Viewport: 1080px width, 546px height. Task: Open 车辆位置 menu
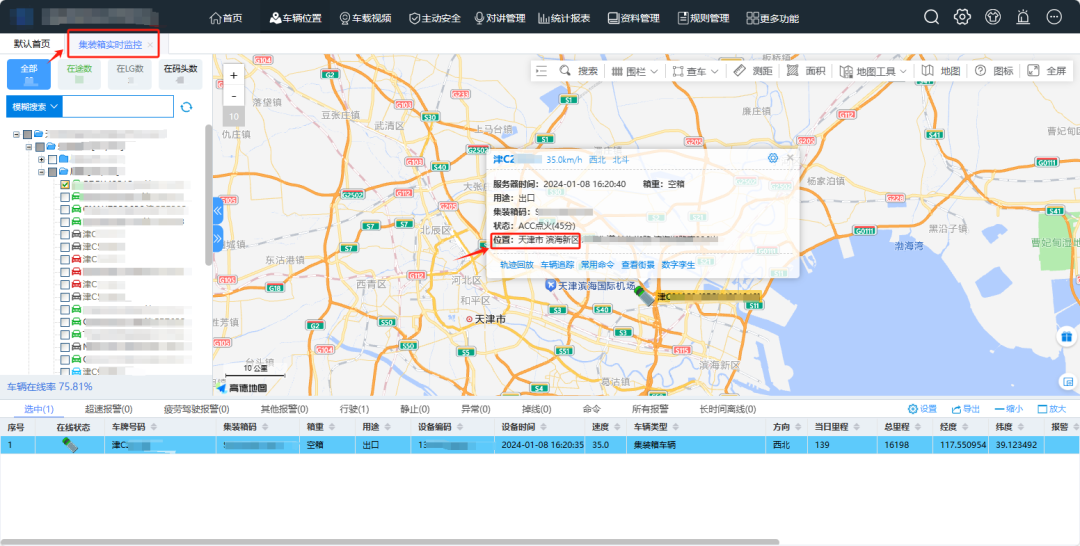[295, 18]
